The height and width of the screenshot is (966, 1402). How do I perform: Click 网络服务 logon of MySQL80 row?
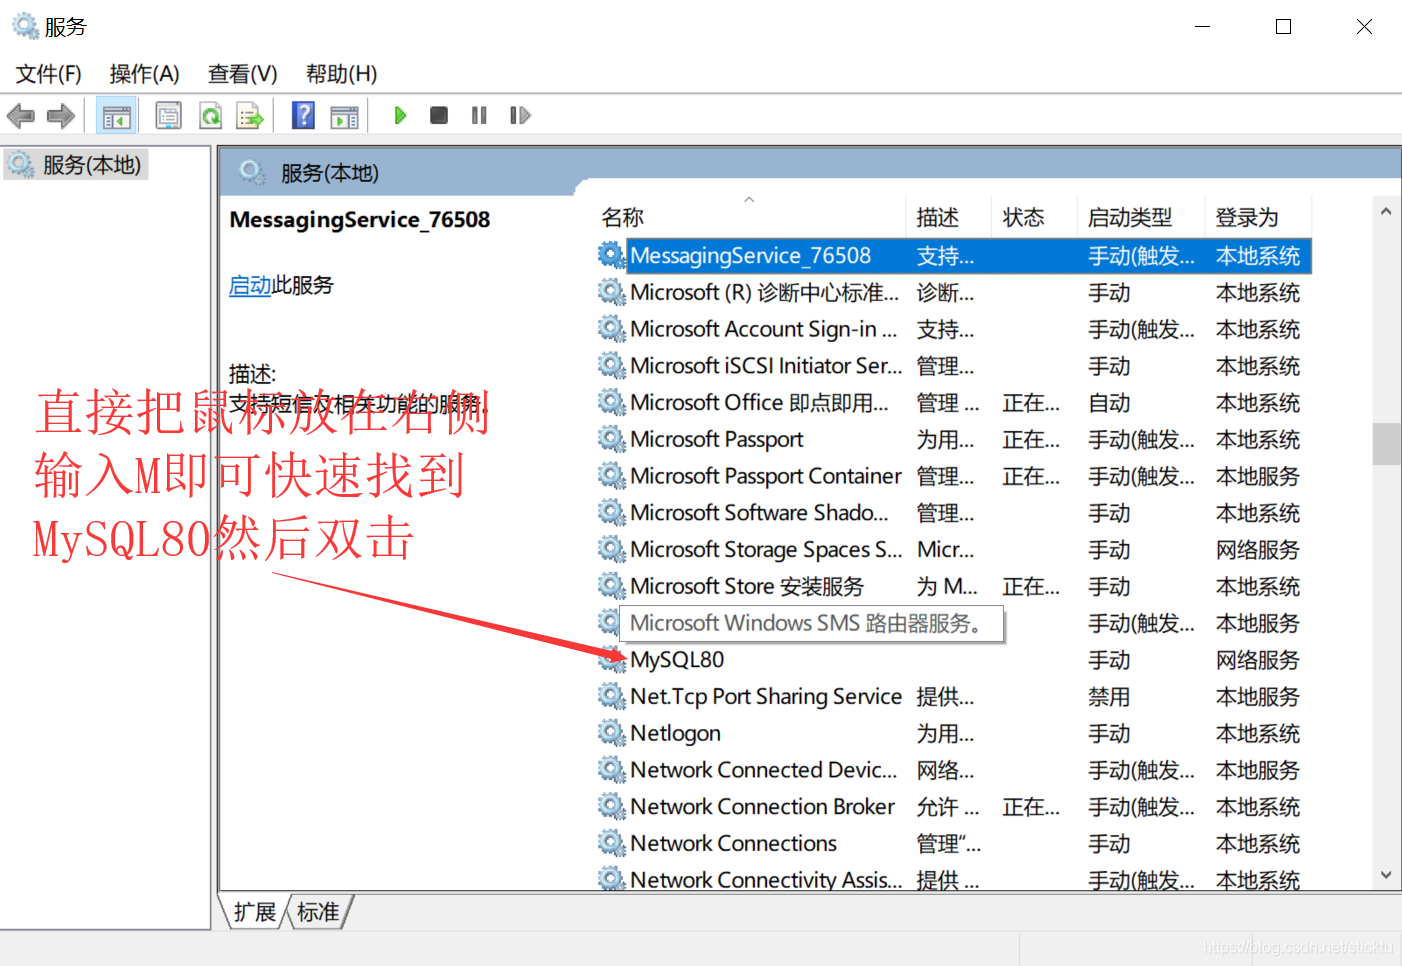1257,660
